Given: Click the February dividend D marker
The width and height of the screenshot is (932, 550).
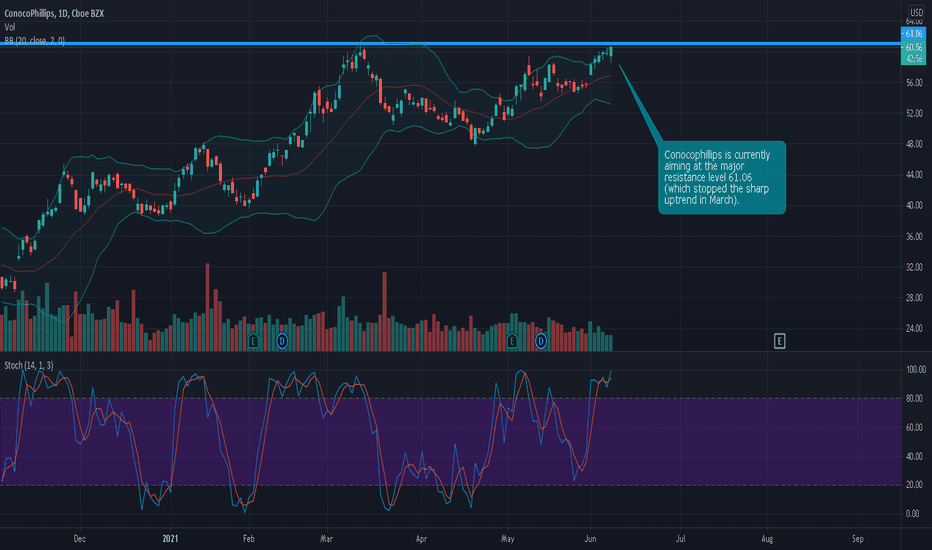Looking at the screenshot, I should [x=282, y=341].
